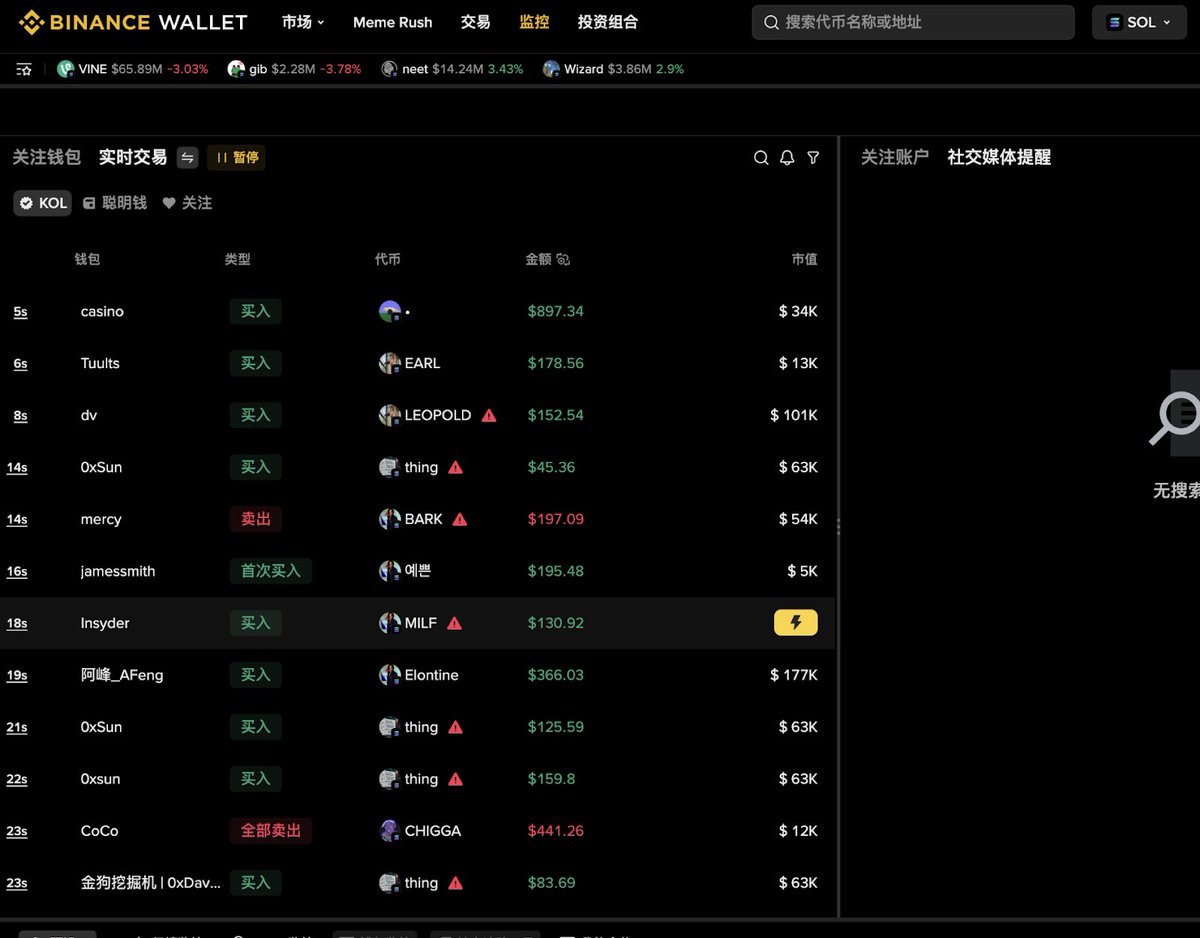Click the $ 177K market cap value
1200x938 pixels.
[794, 675]
